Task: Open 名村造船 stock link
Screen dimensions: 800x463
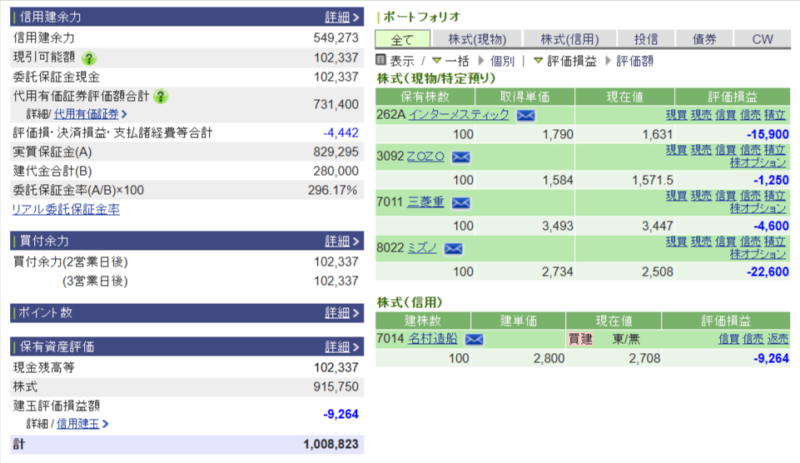Action: [433, 338]
